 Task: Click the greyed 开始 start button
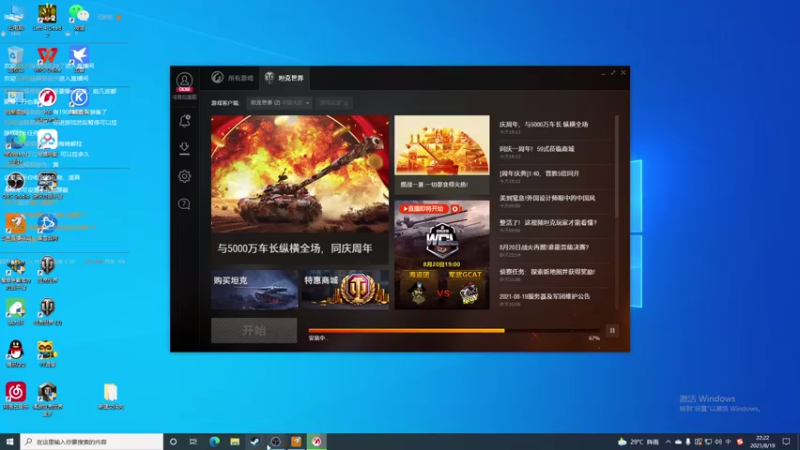pyautogui.click(x=254, y=330)
